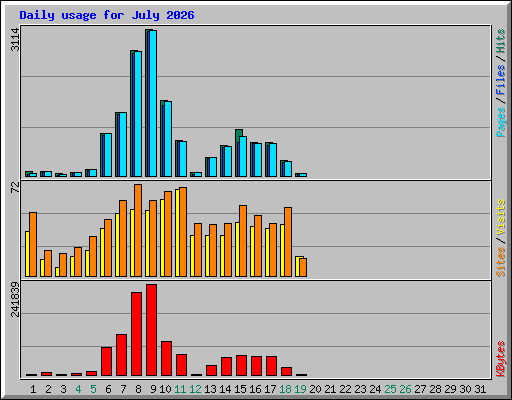Click the 241839 maximum KBytes label

tap(15, 299)
